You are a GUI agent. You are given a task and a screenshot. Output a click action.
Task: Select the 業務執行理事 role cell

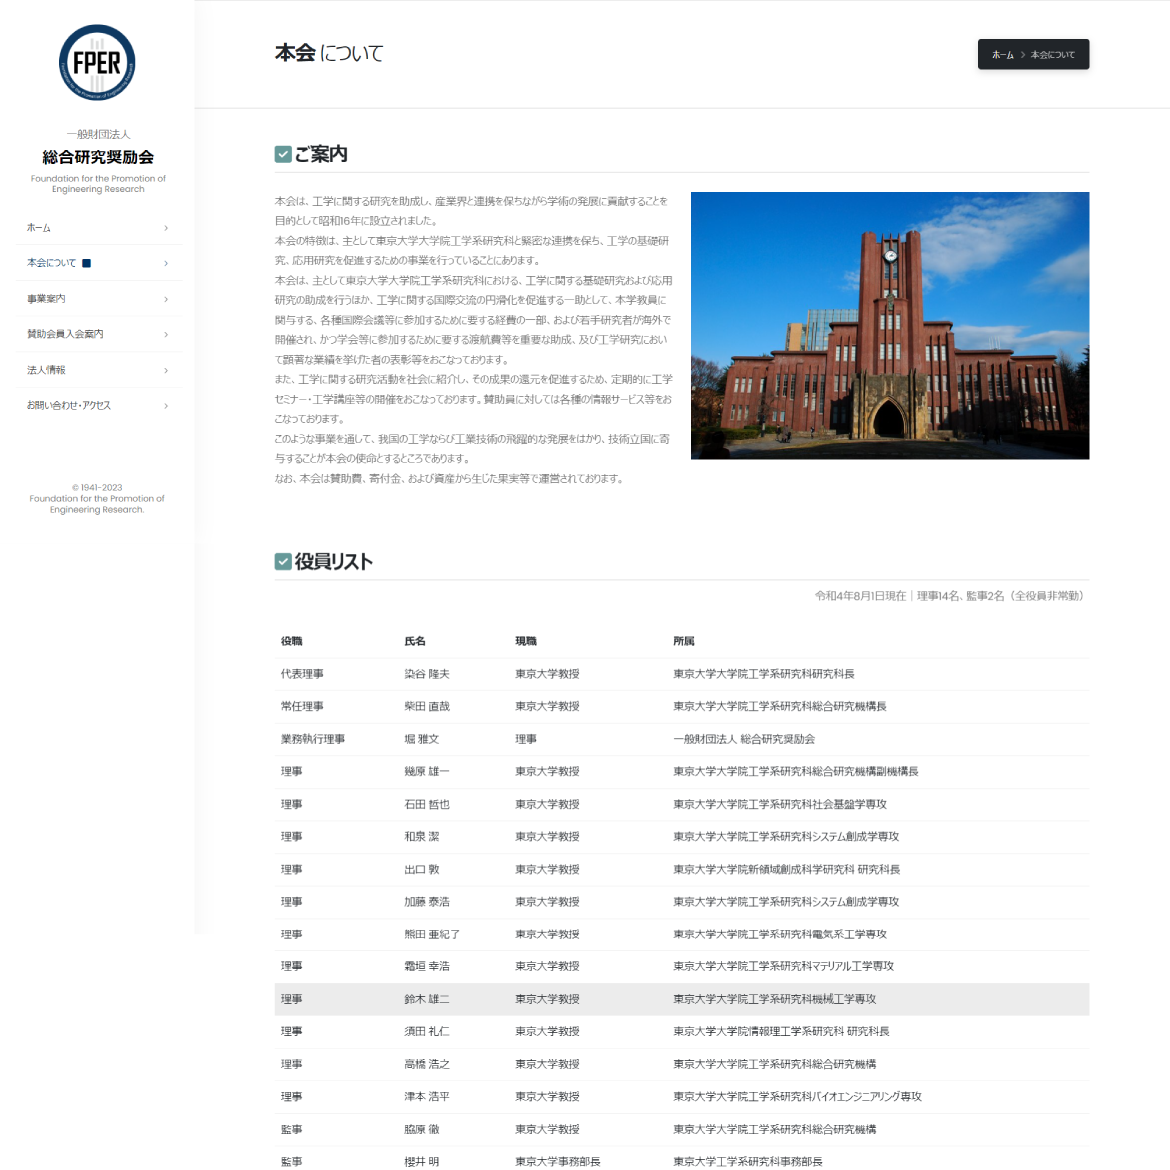click(x=313, y=739)
